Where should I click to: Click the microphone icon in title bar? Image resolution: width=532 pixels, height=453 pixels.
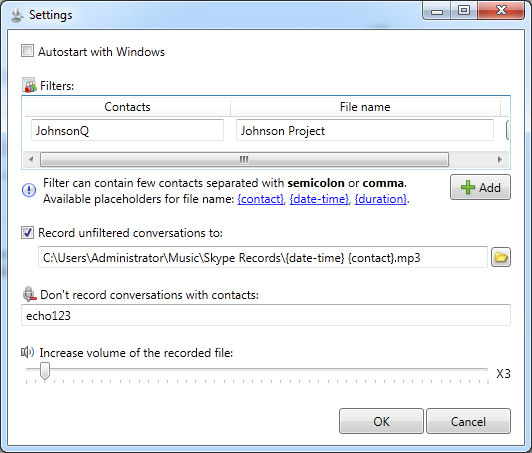tap(16, 15)
